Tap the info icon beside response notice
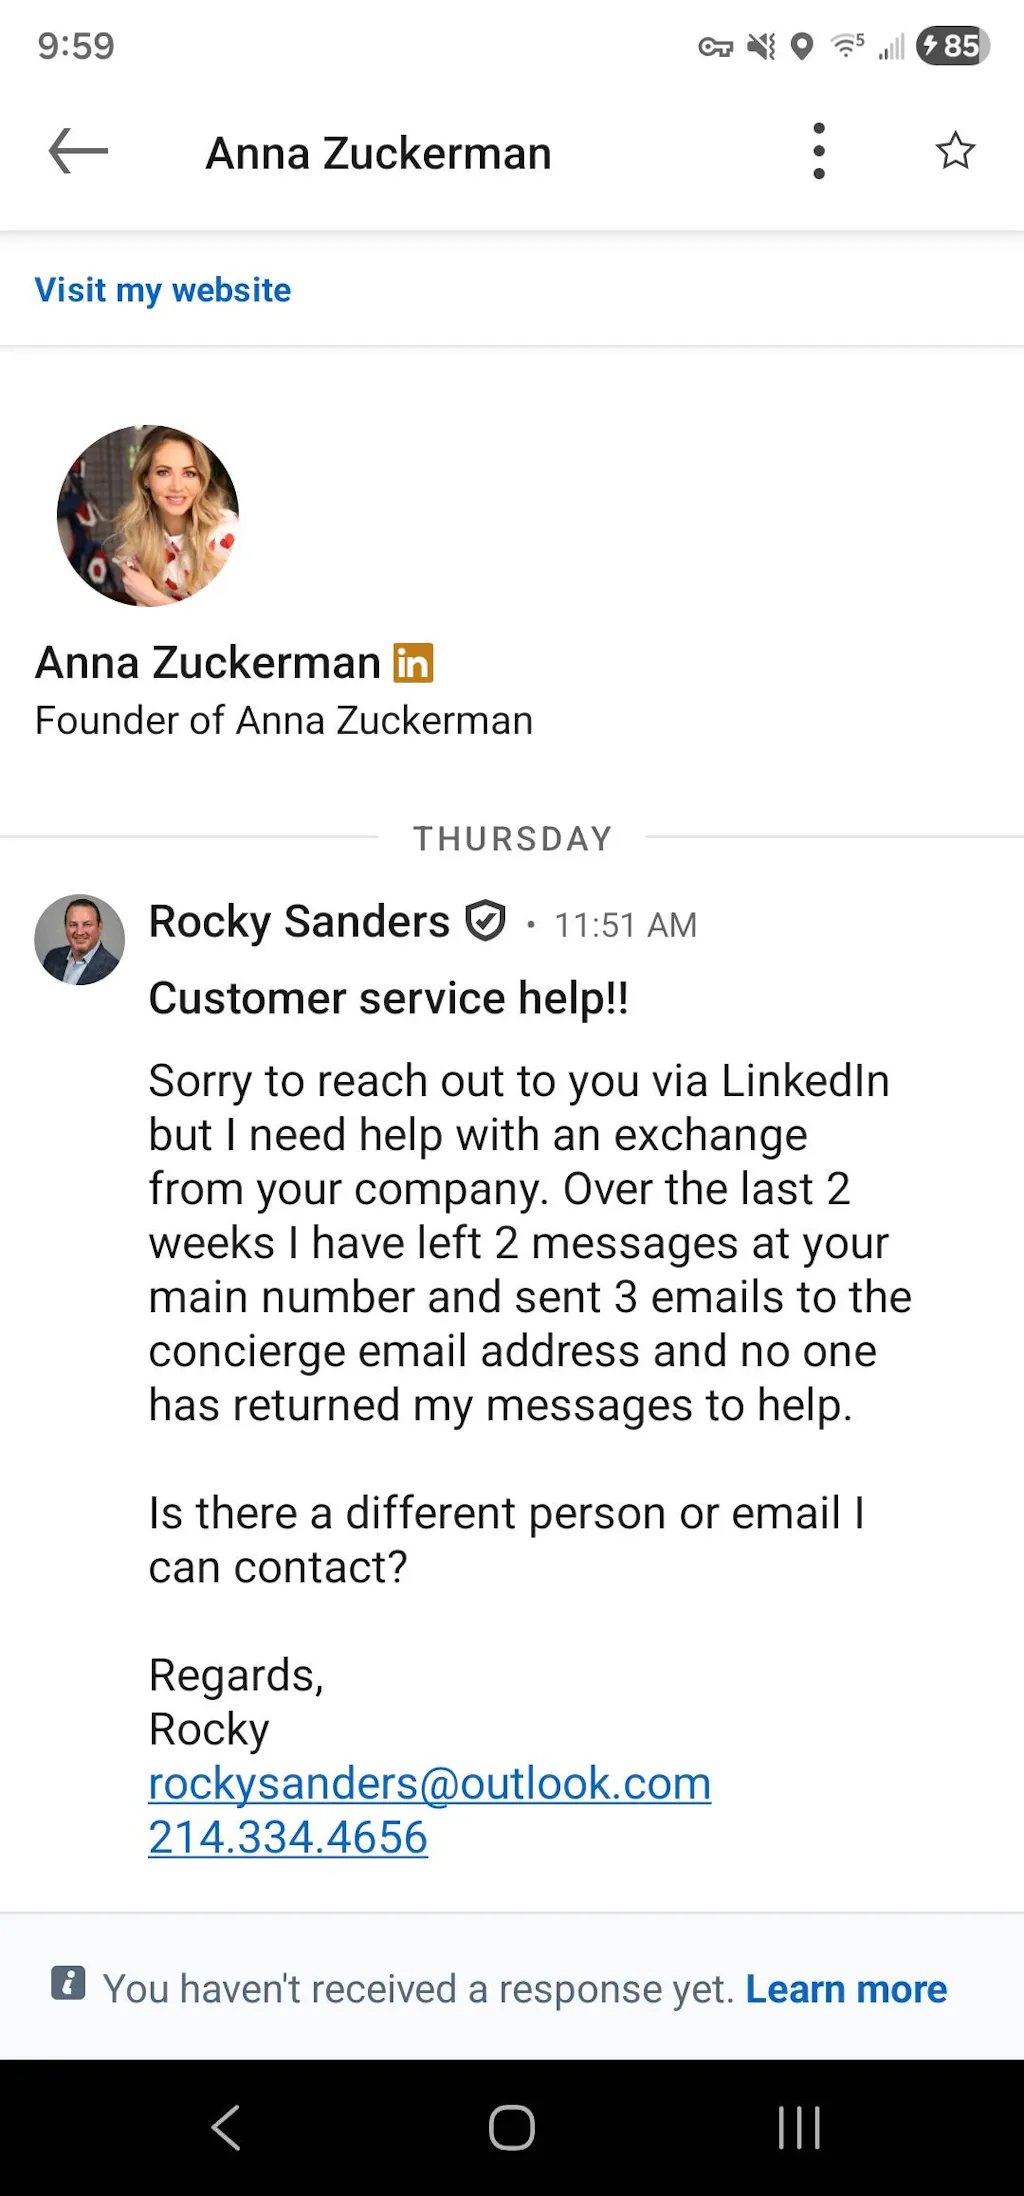This screenshot has height=2196, width=1024. (x=68, y=1983)
